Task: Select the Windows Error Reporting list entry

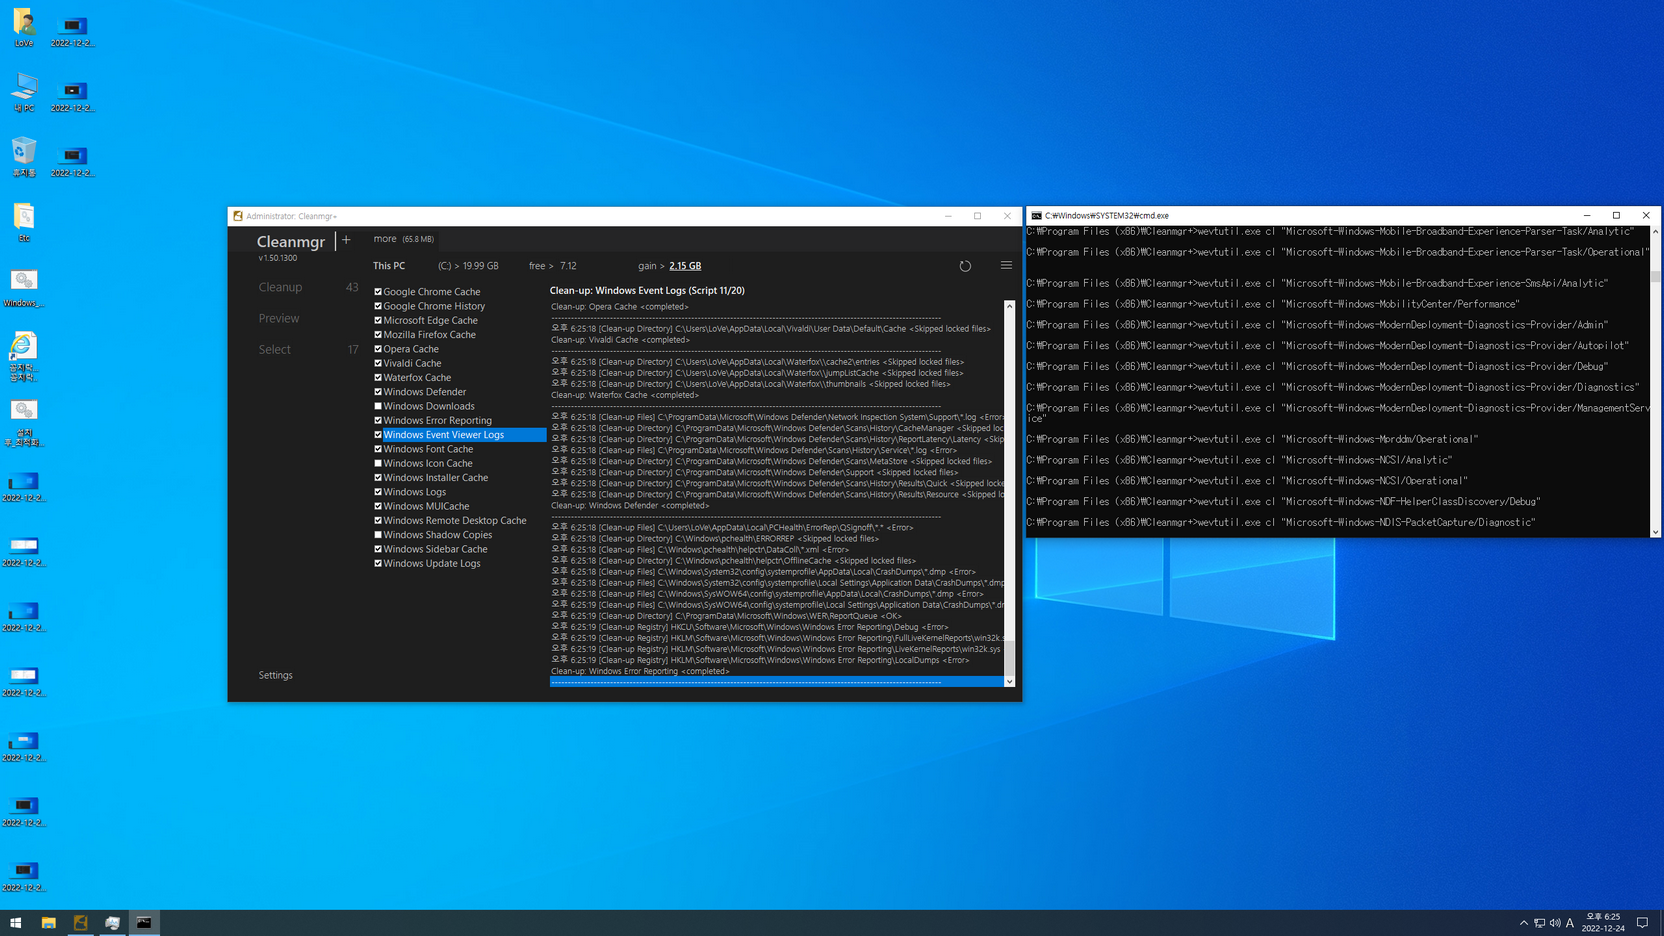Action: [x=438, y=420]
